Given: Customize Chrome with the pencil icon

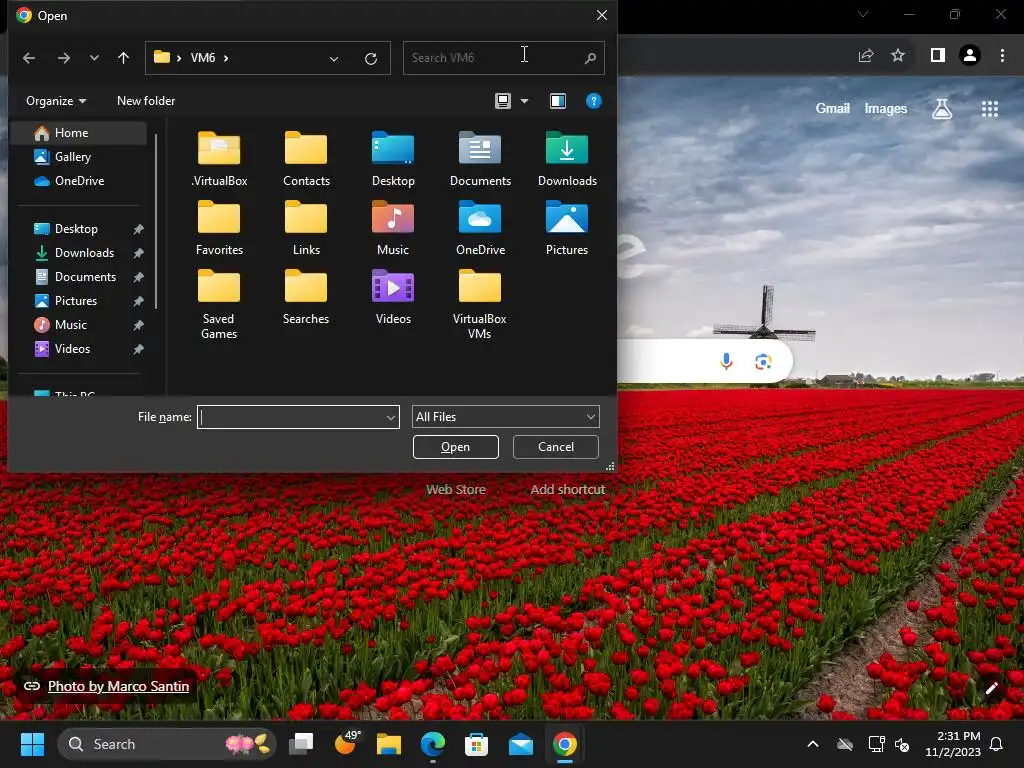Looking at the screenshot, I should 991,688.
